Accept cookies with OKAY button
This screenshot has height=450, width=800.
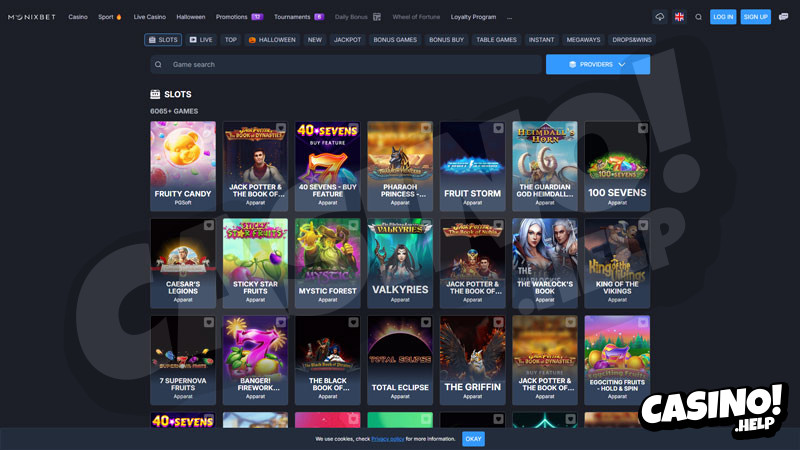tap(473, 439)
